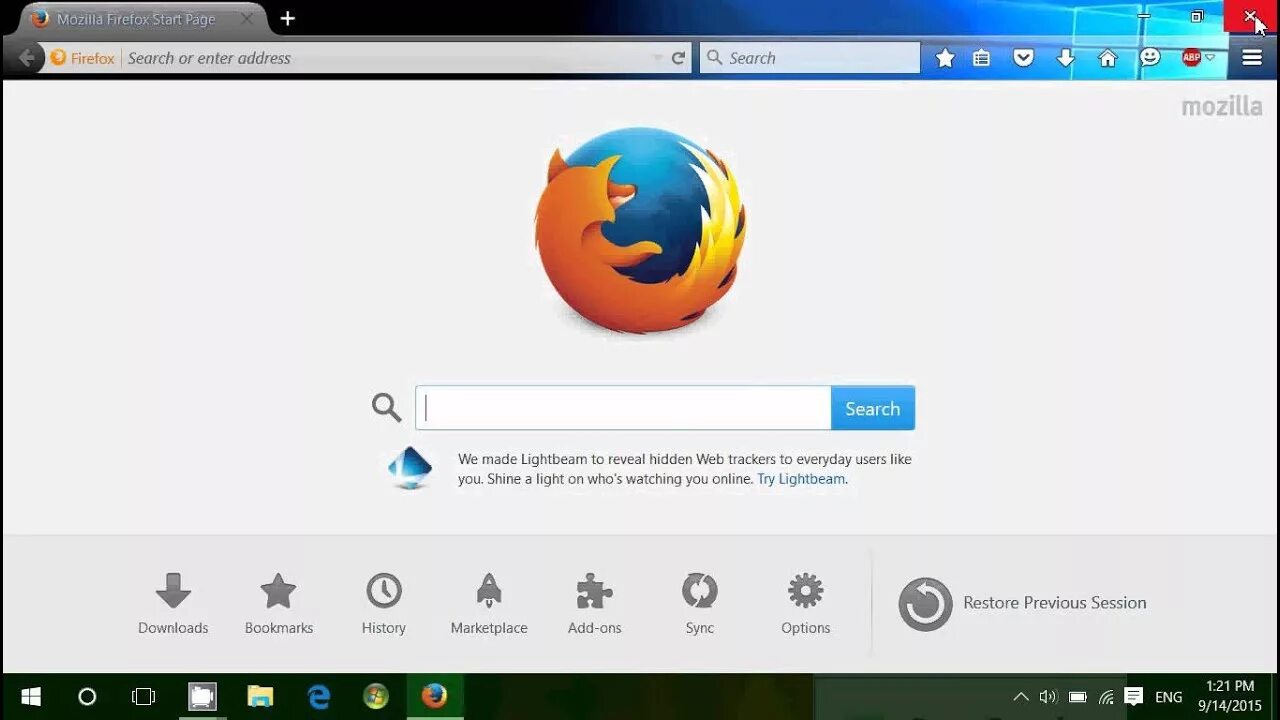Open Cortana search circle in taskbar

87,697
